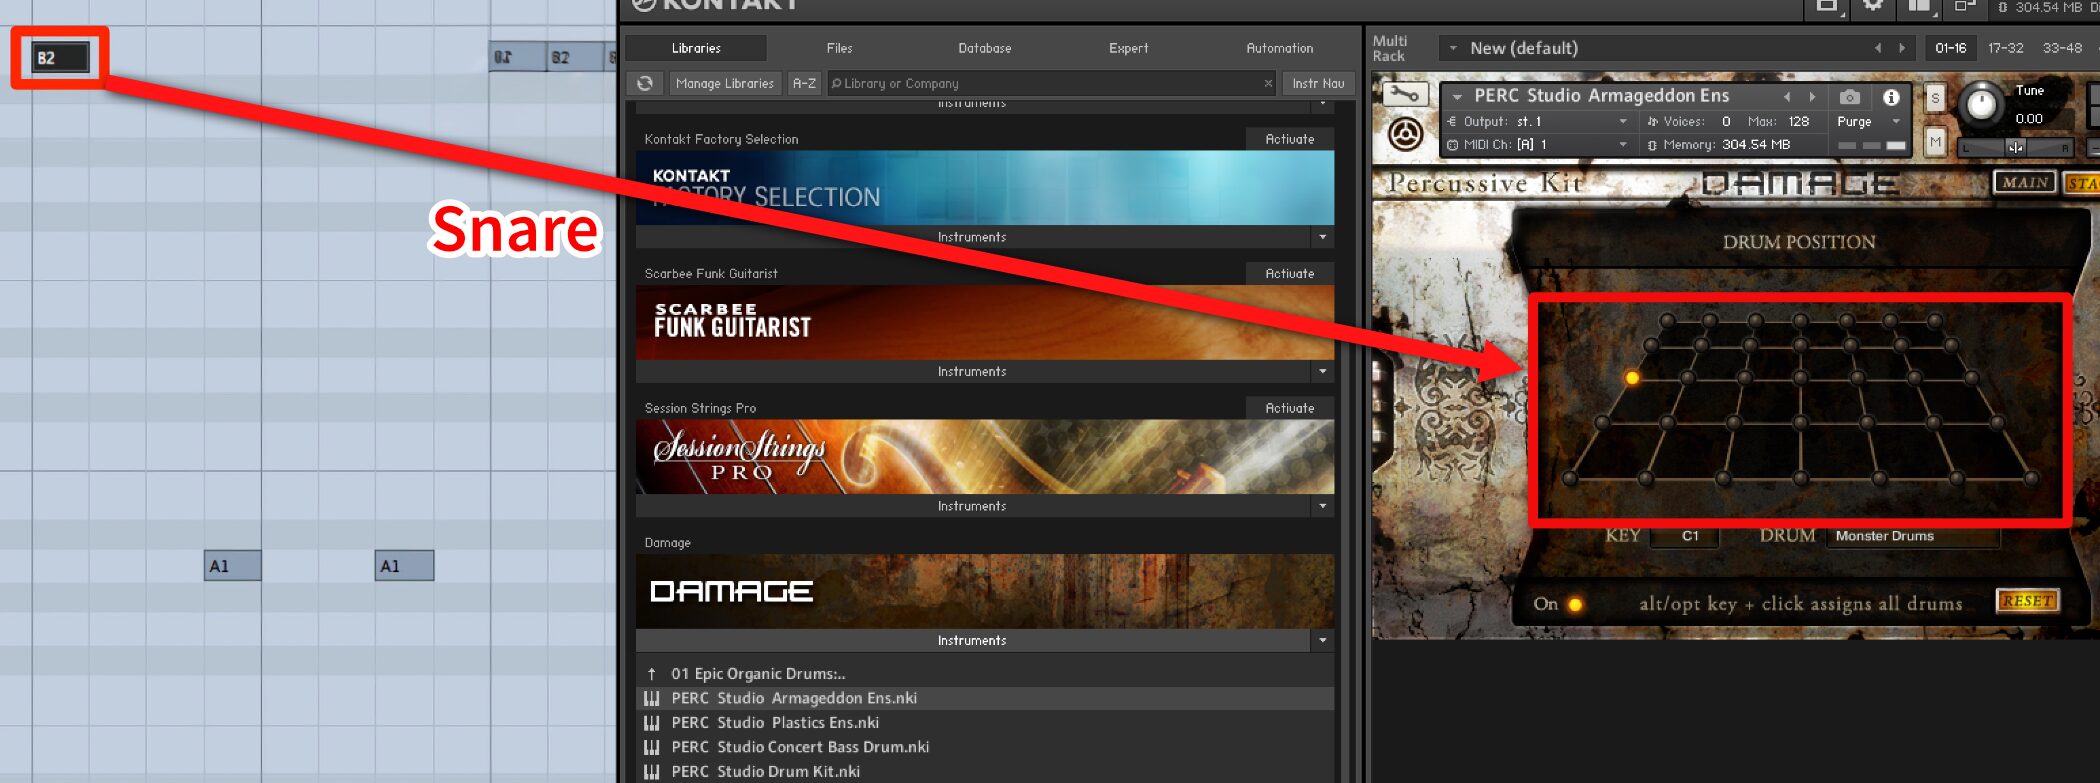
Task: Select the Kontakt Factory Selection banner
Action: click(x=985, y=188)
